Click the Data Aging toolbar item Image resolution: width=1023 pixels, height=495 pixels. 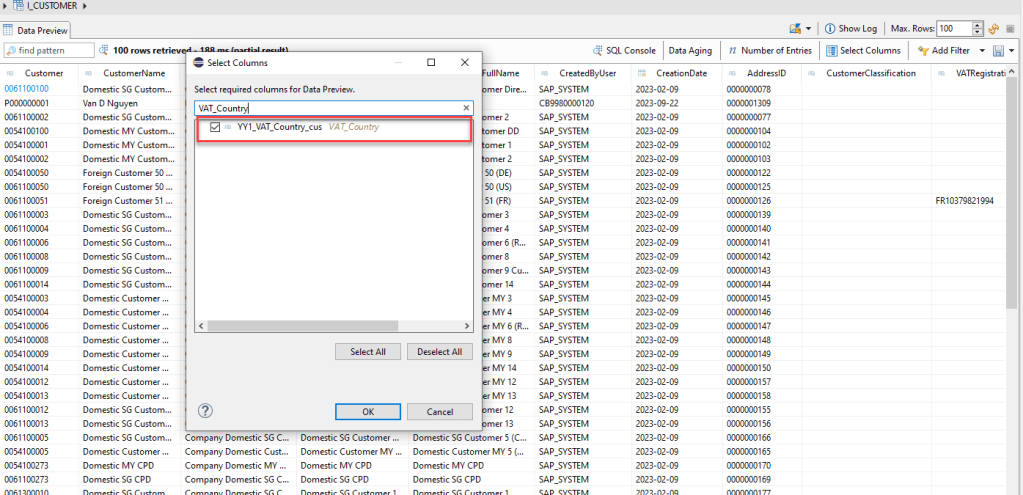tap(691, 50)
